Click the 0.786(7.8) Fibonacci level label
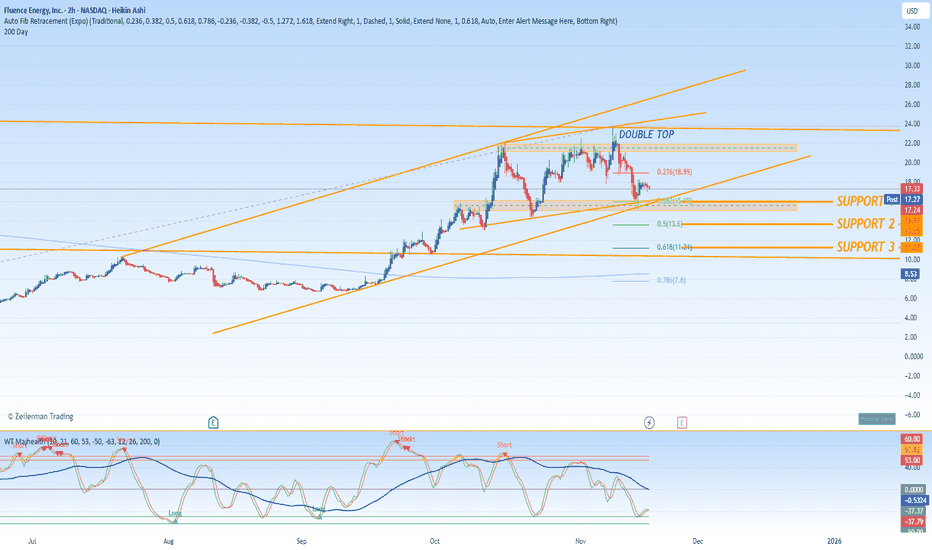932x550 pixels. click(671, 280)
